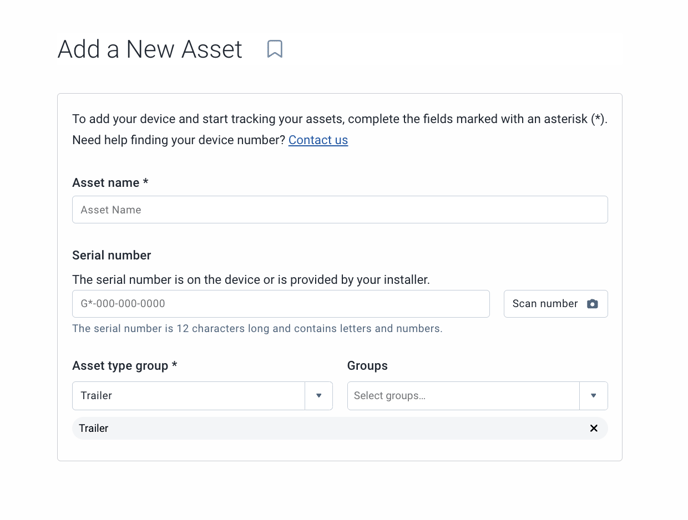Click the text about serial number on device
This screenshot has height=520, width=688.
click(251, 280)
